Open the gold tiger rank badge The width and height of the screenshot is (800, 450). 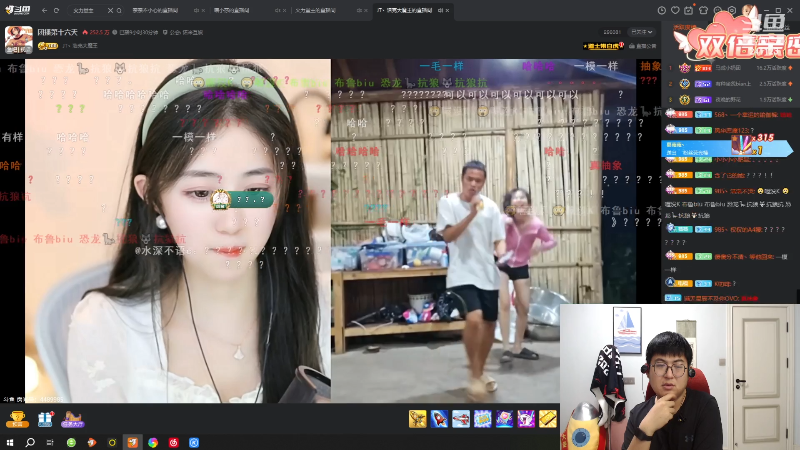[x=604, y=46]
